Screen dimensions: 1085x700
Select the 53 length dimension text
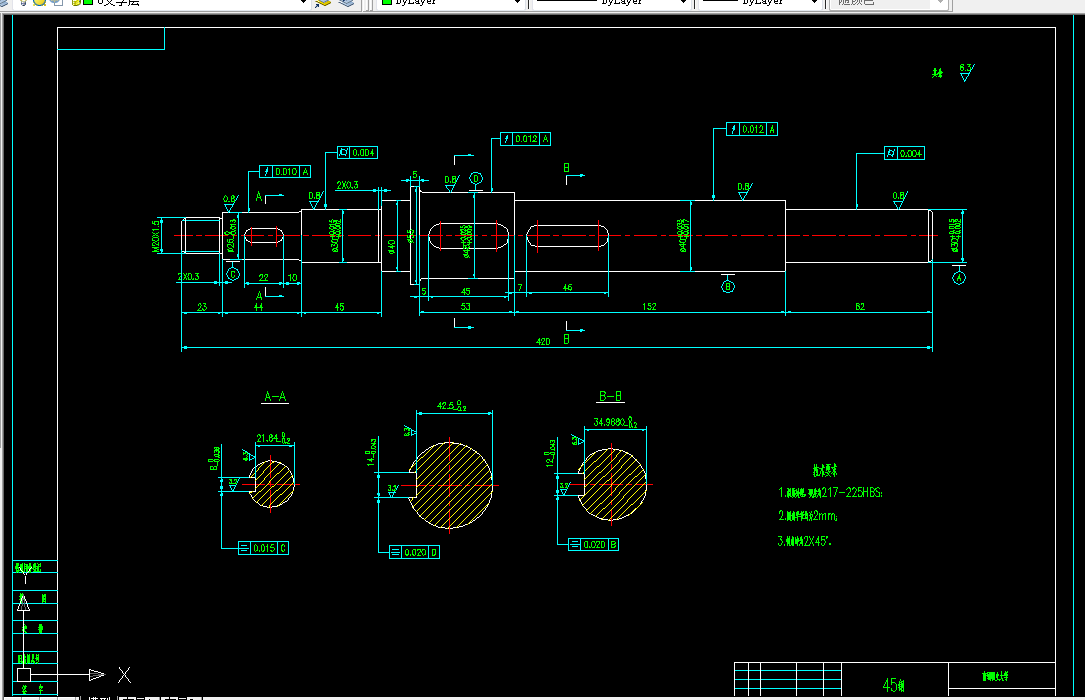click(x=466, y=306)
